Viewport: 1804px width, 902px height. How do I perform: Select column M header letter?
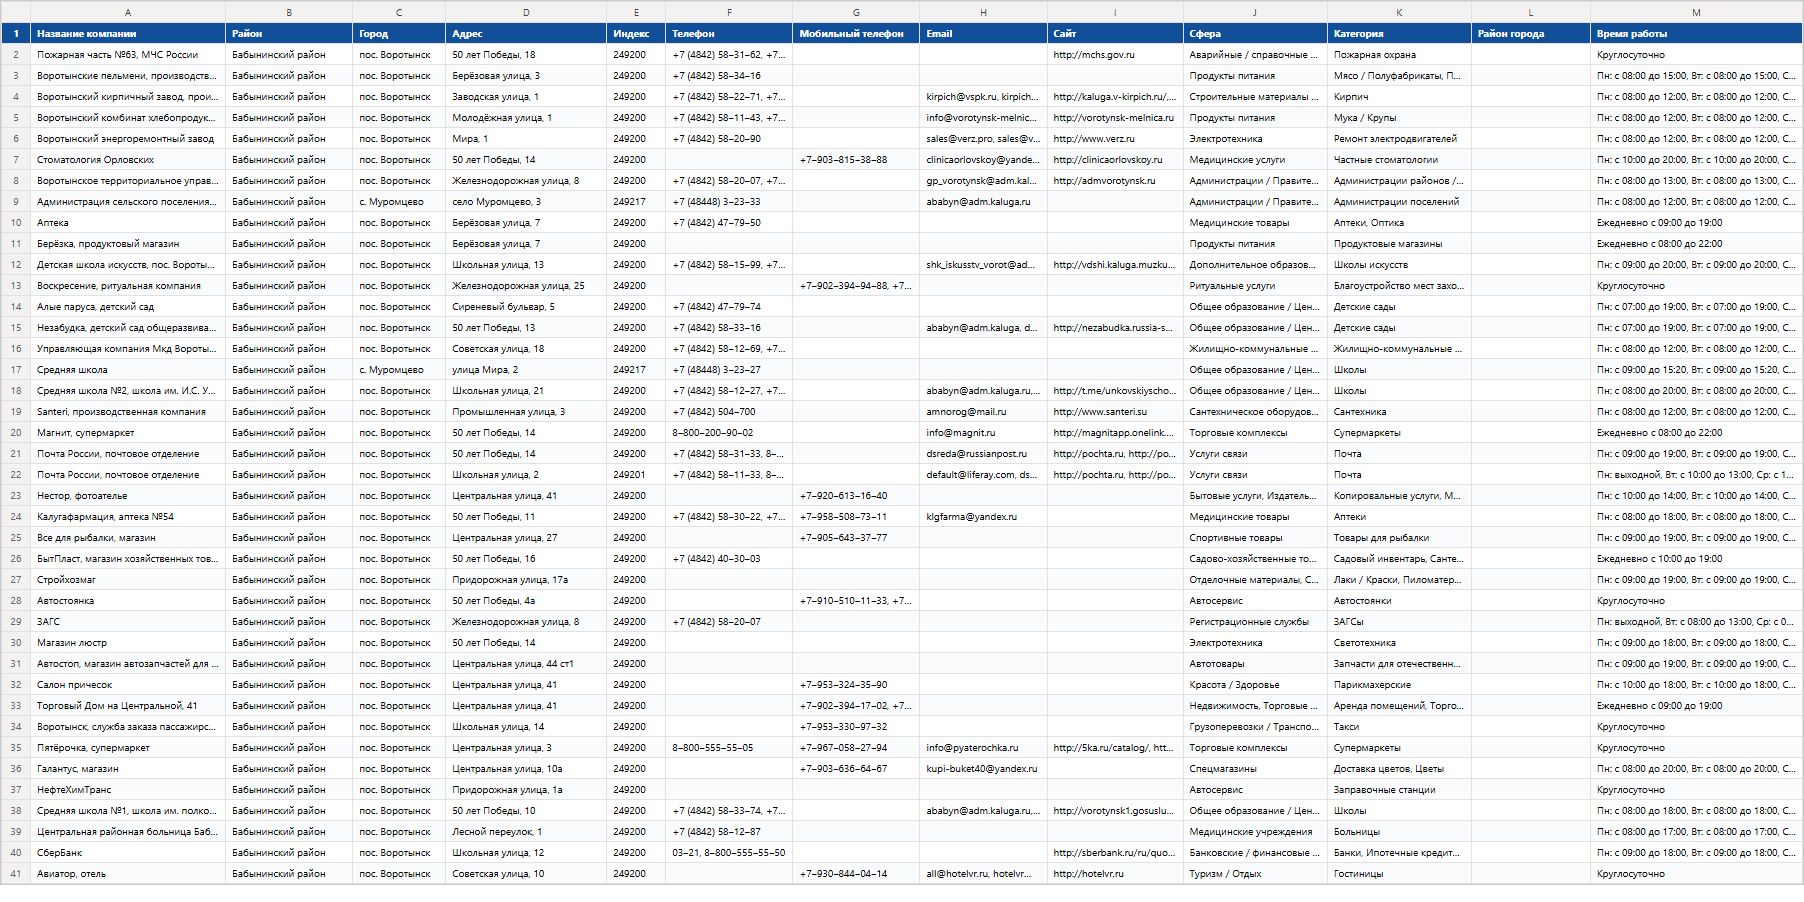[1696, 12]
